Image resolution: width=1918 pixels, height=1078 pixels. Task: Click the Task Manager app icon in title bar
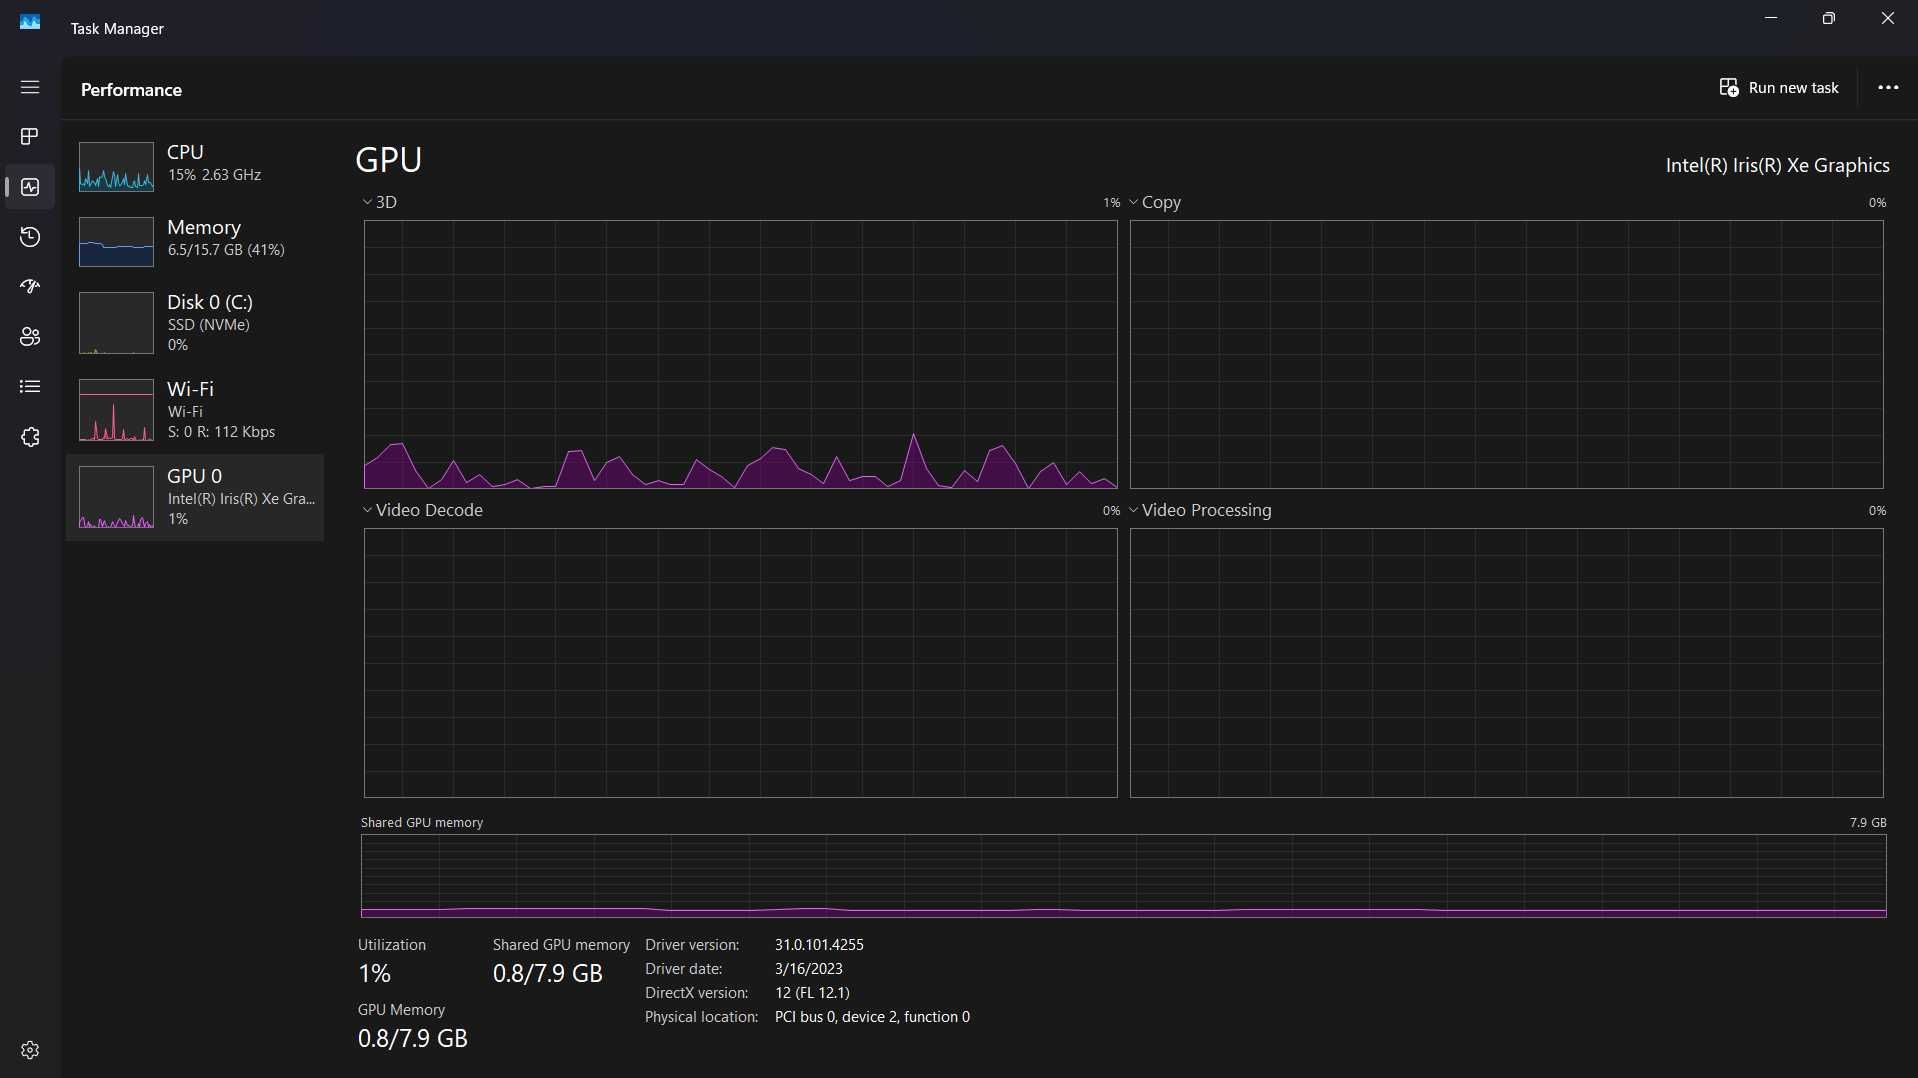coord(30,22)
